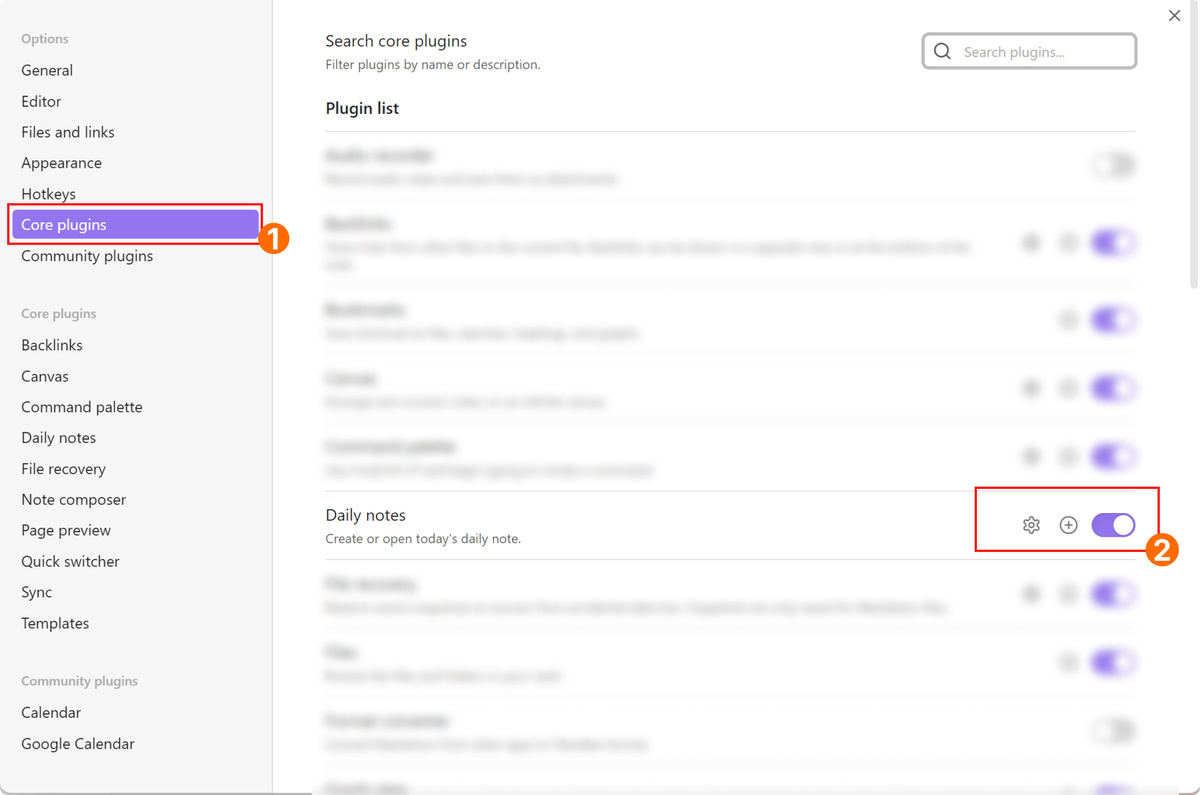The height and width of the screenshot is (795, 1200).
Task: Click the magnifier icon in plugin search
Action: (x=942, y=51)
